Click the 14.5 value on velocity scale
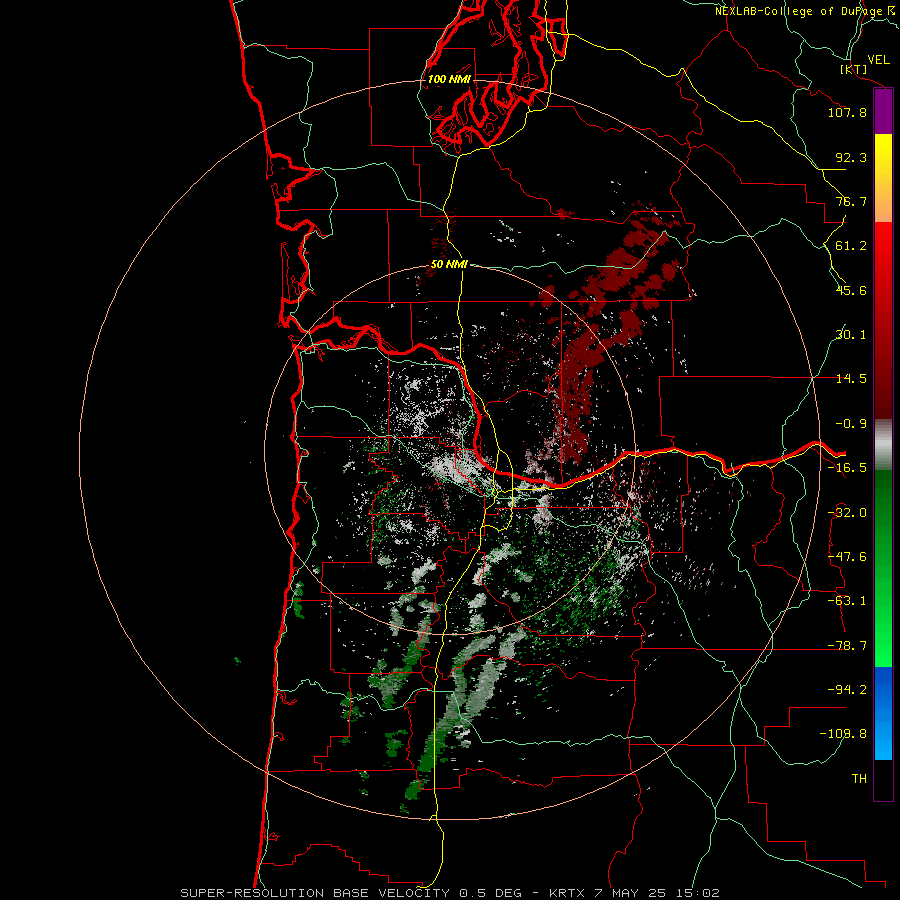This screenshot has height=900, width=900. 851,379
